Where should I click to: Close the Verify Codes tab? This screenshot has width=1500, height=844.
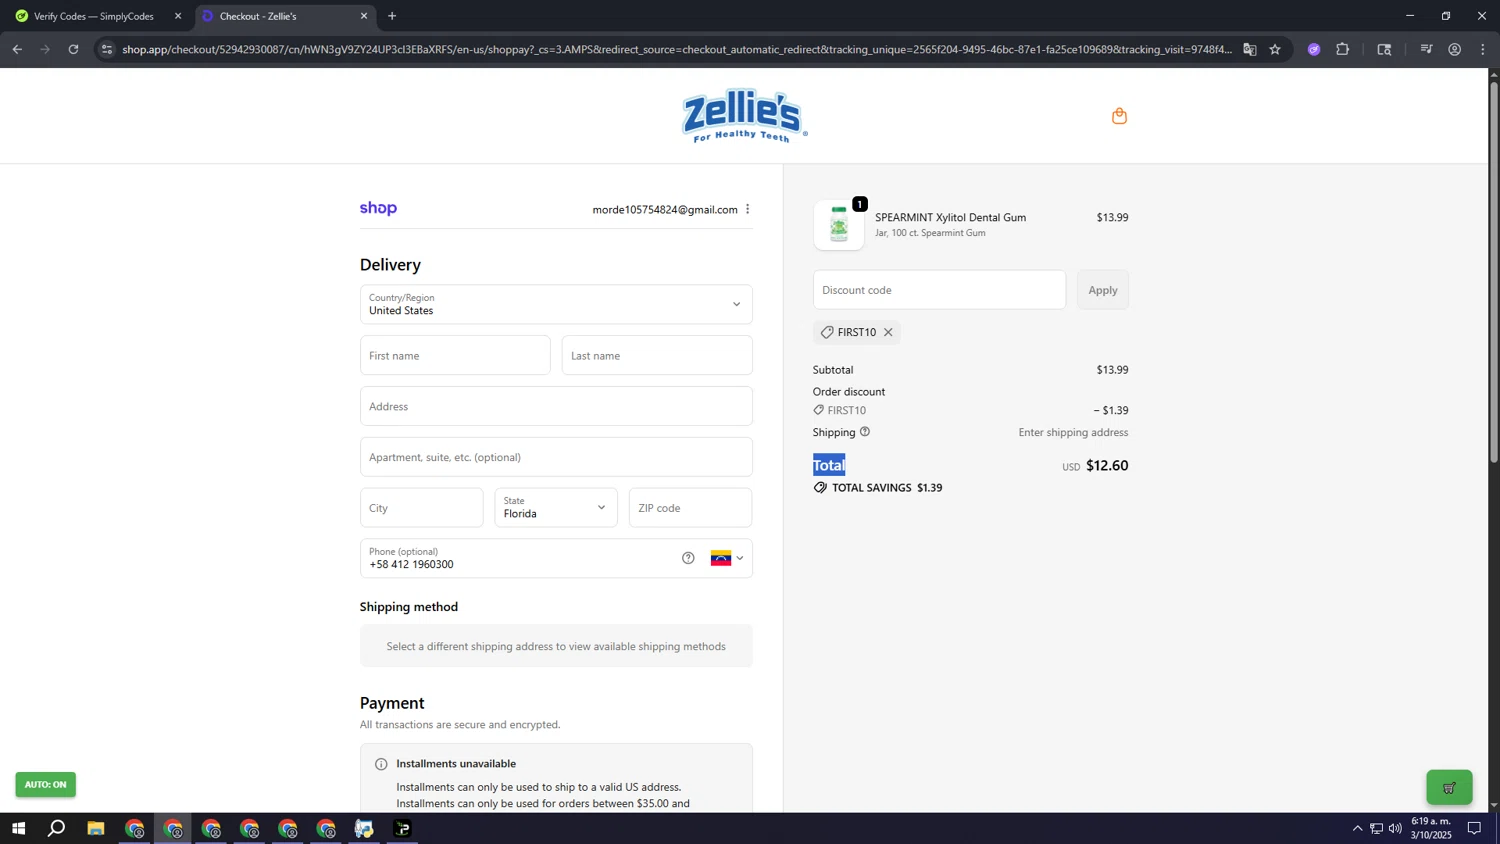[x=178, y=16]
